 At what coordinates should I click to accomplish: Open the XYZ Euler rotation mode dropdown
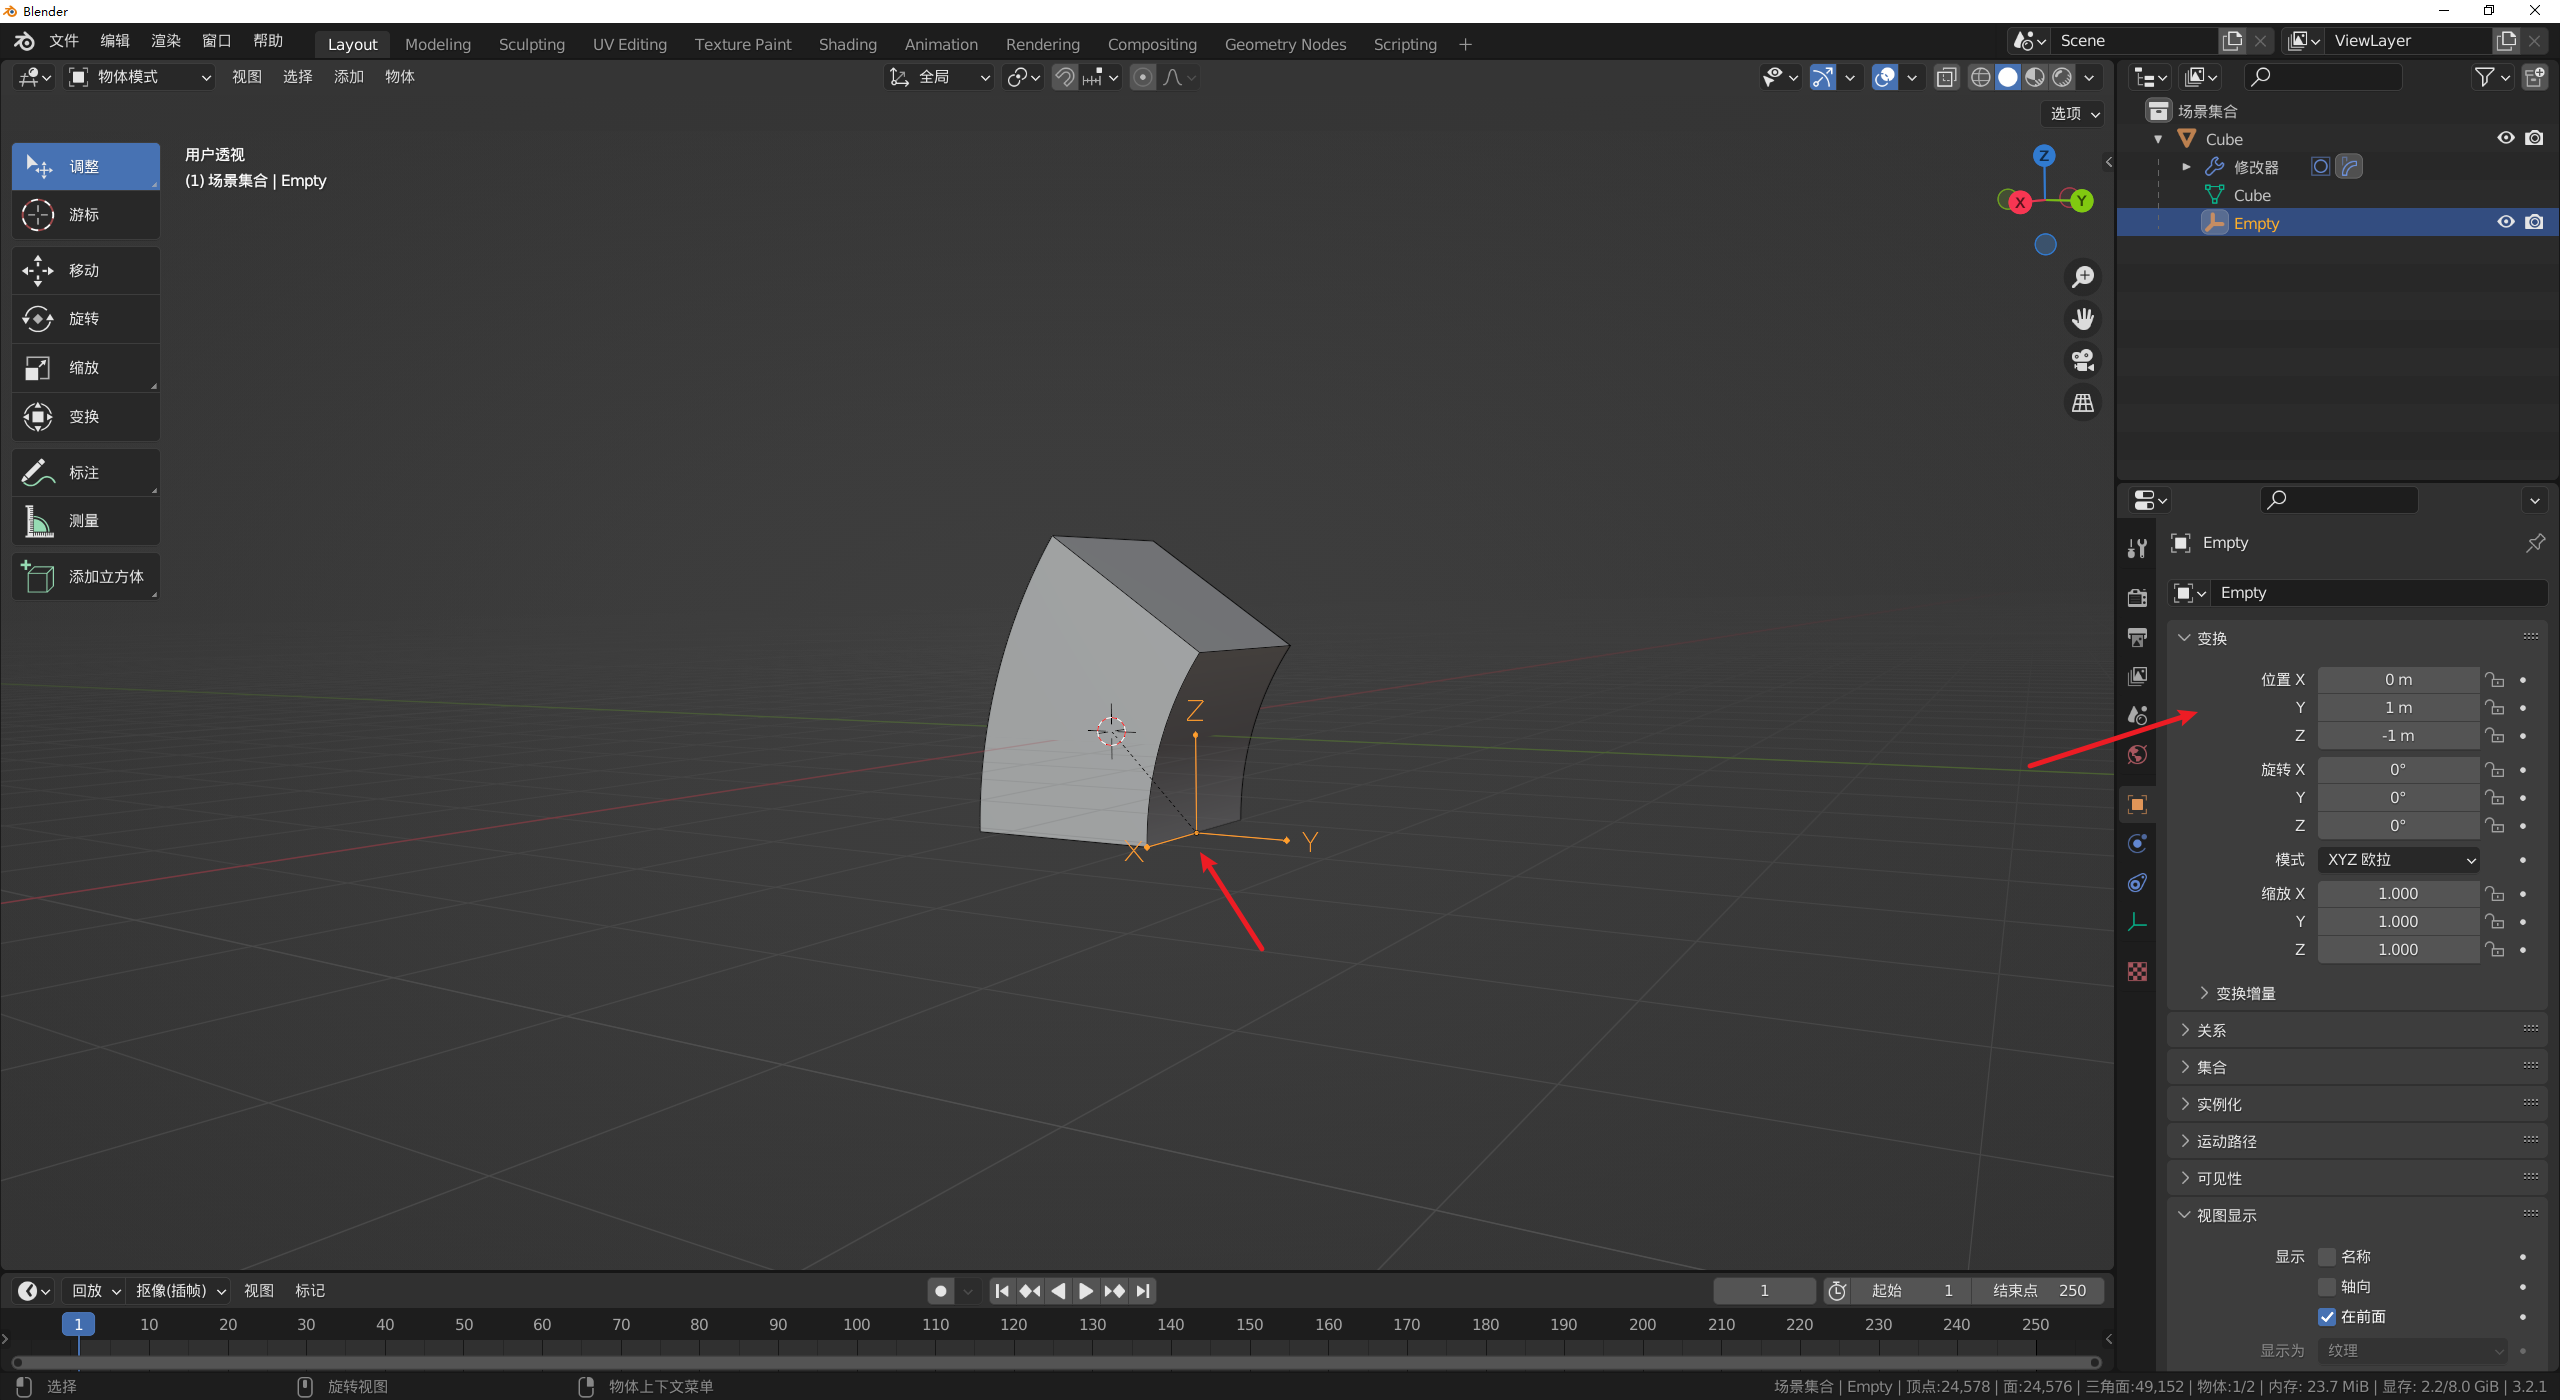point(2399,860)
